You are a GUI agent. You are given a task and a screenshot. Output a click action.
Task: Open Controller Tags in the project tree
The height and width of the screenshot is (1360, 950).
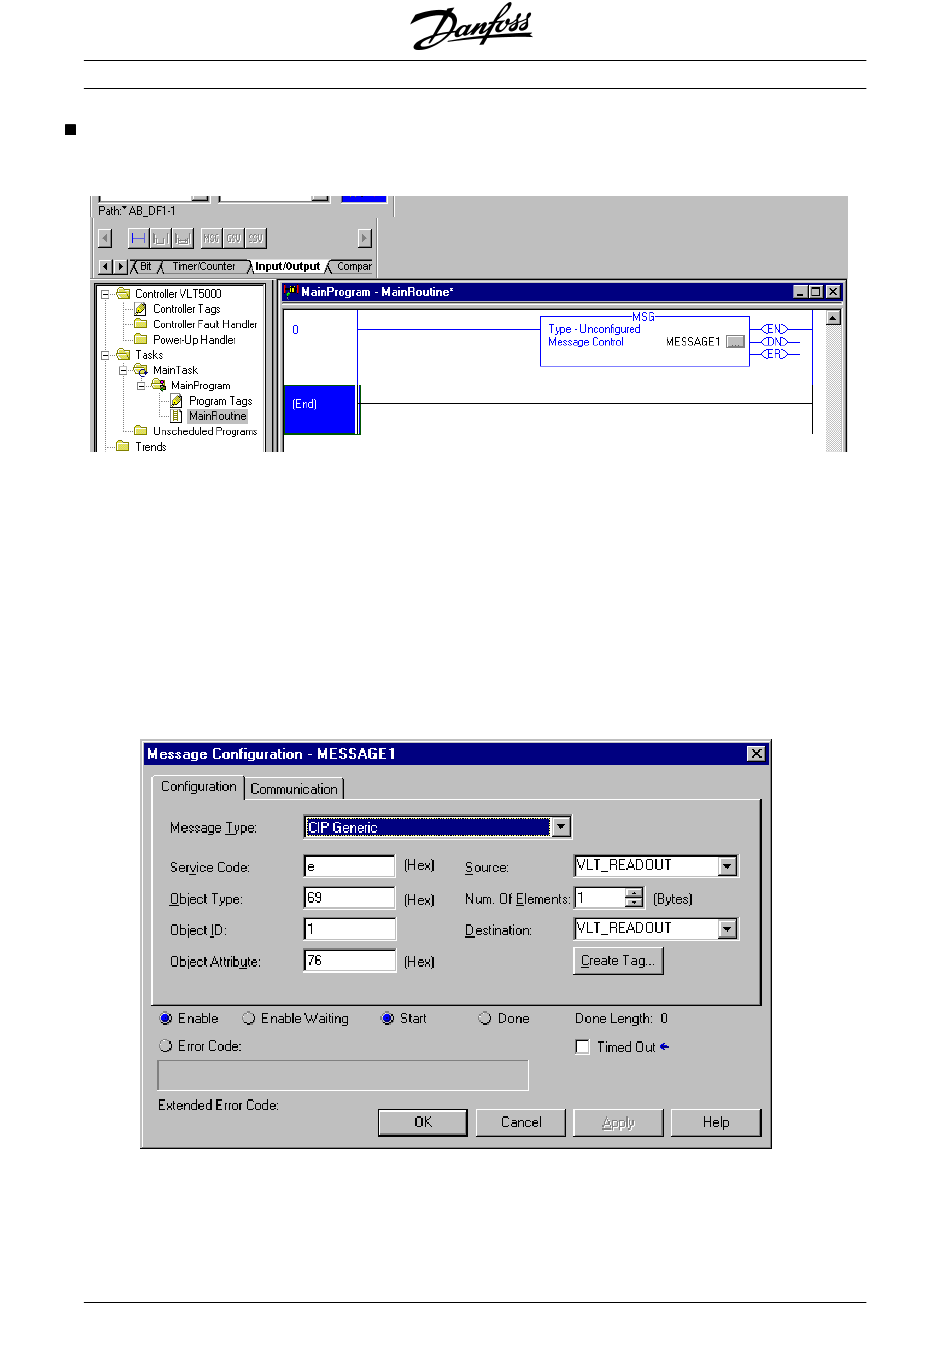[x=186, y=309]
